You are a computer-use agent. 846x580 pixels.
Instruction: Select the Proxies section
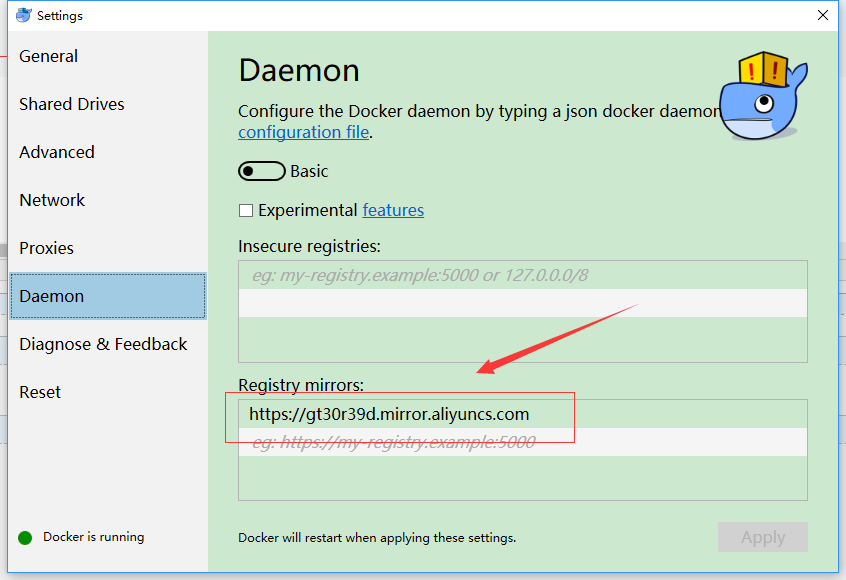click(46, 248)
